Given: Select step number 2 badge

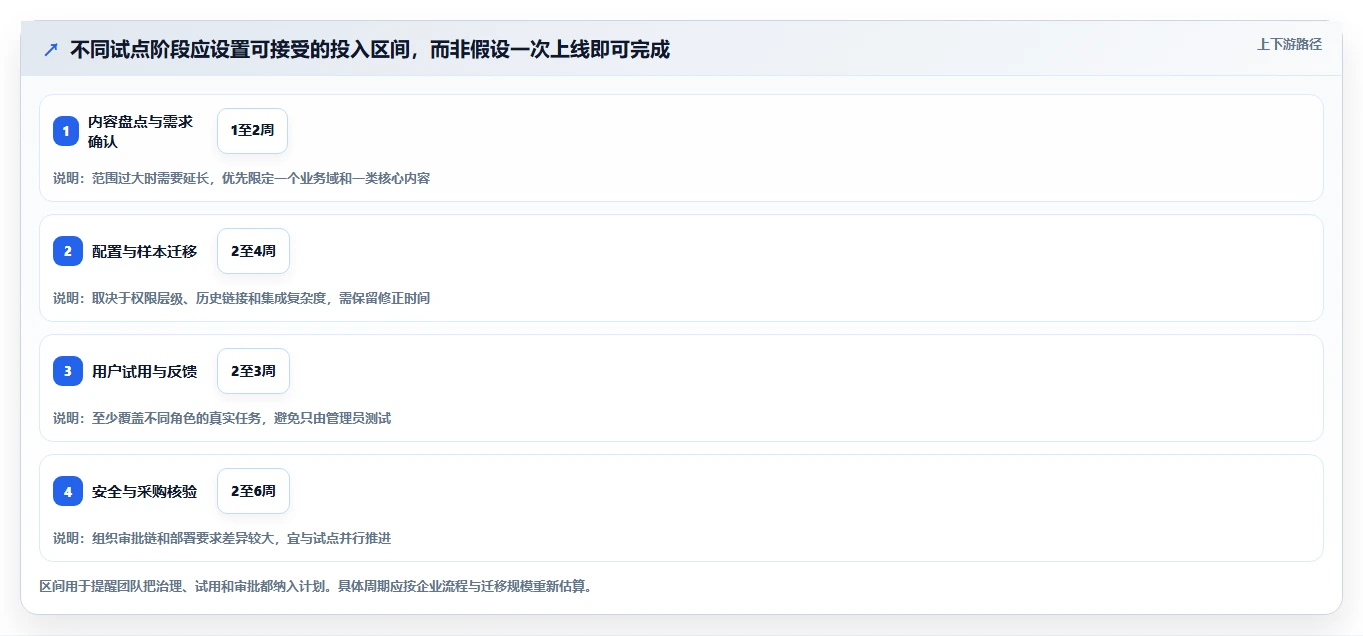Looking at the screenshot, I should click(x=68, y=251).
